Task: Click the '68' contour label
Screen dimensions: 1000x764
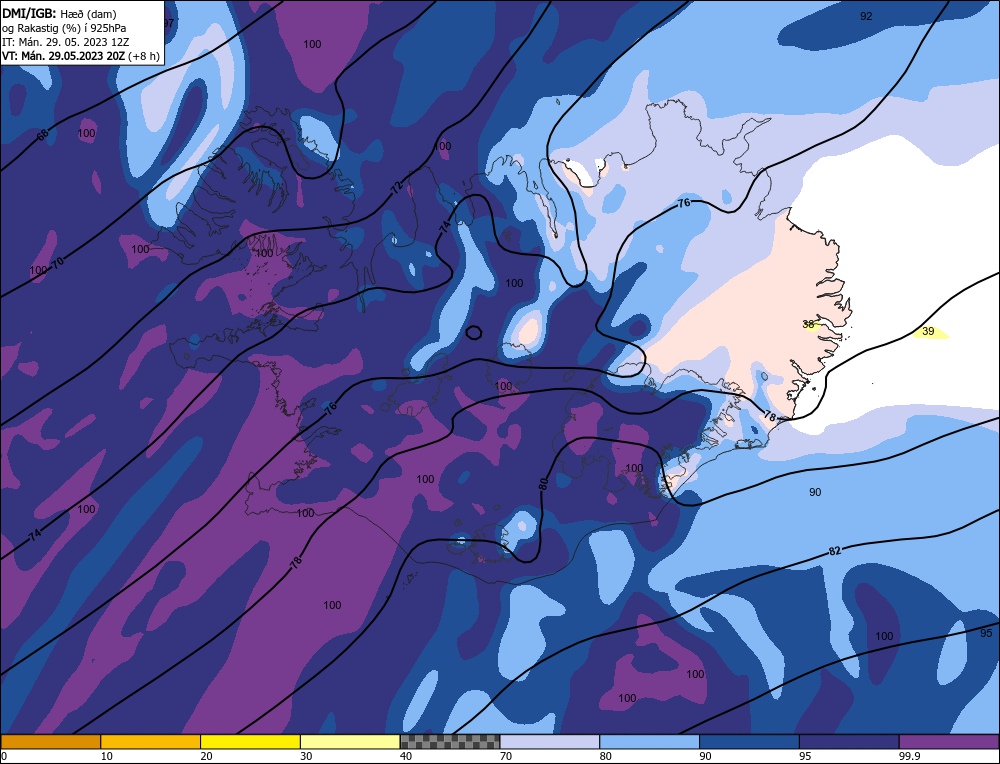Action: click(42, 135)
